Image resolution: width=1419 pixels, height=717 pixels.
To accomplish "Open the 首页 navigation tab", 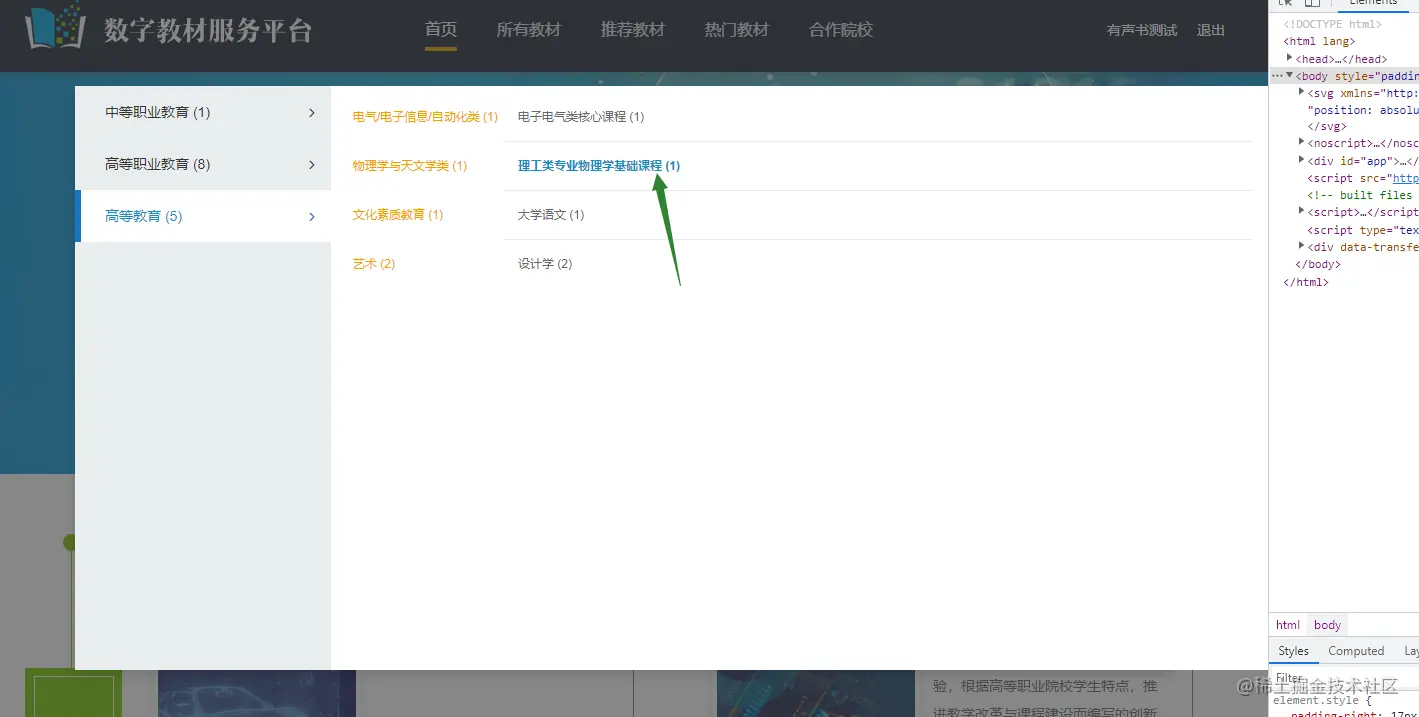I will (441, 30).
